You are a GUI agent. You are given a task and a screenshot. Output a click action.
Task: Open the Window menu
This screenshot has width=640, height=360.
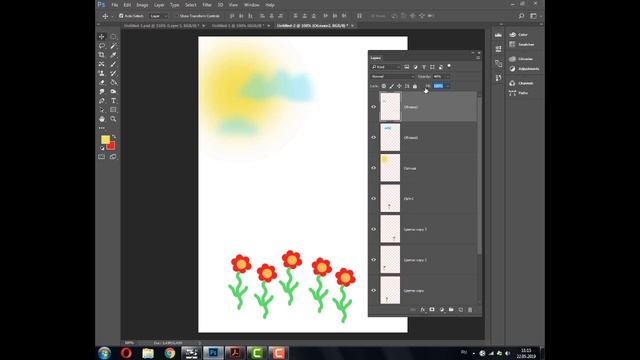[x=251, y=5]
